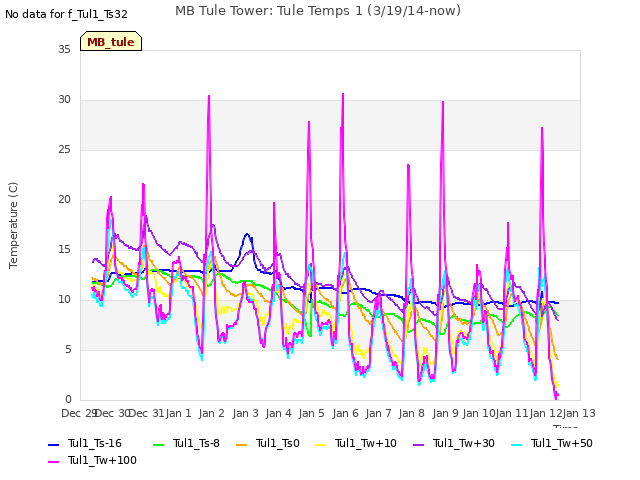Screen dimensions: 640x480
Task: Select the Tul1_Ts-8 legend entry
Action: pos(187,443)
